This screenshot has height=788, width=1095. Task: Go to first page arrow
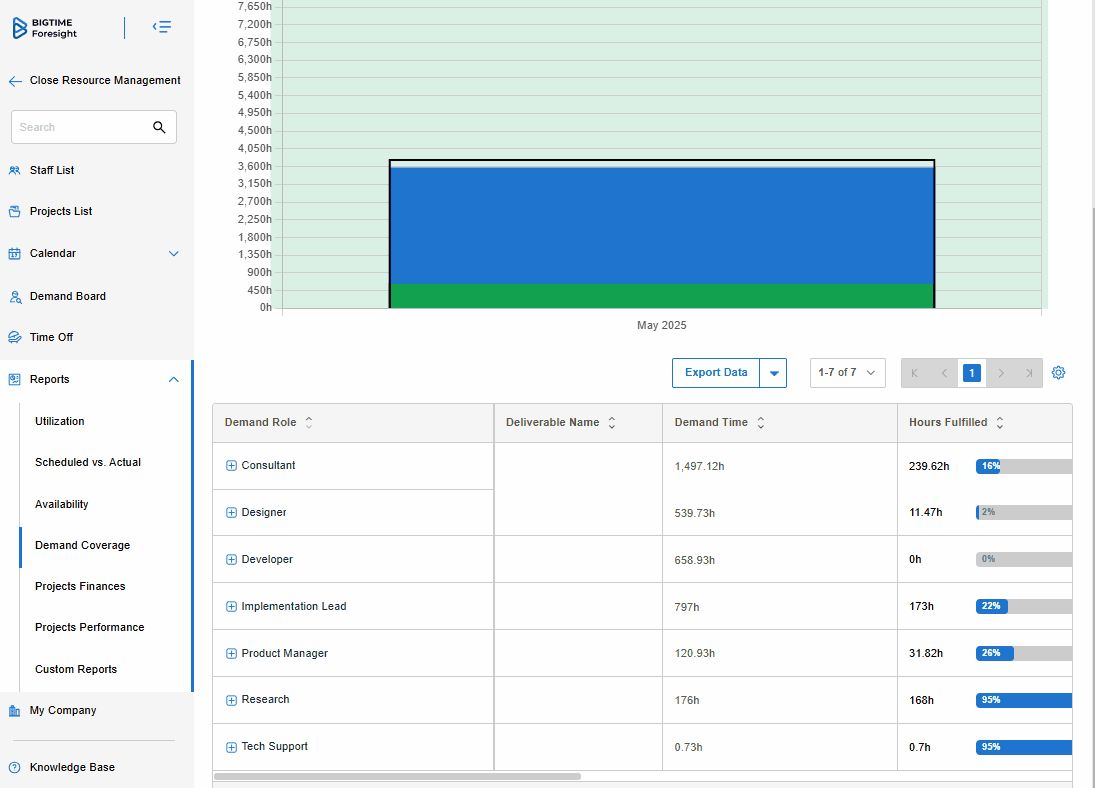(x=915, y=373)
